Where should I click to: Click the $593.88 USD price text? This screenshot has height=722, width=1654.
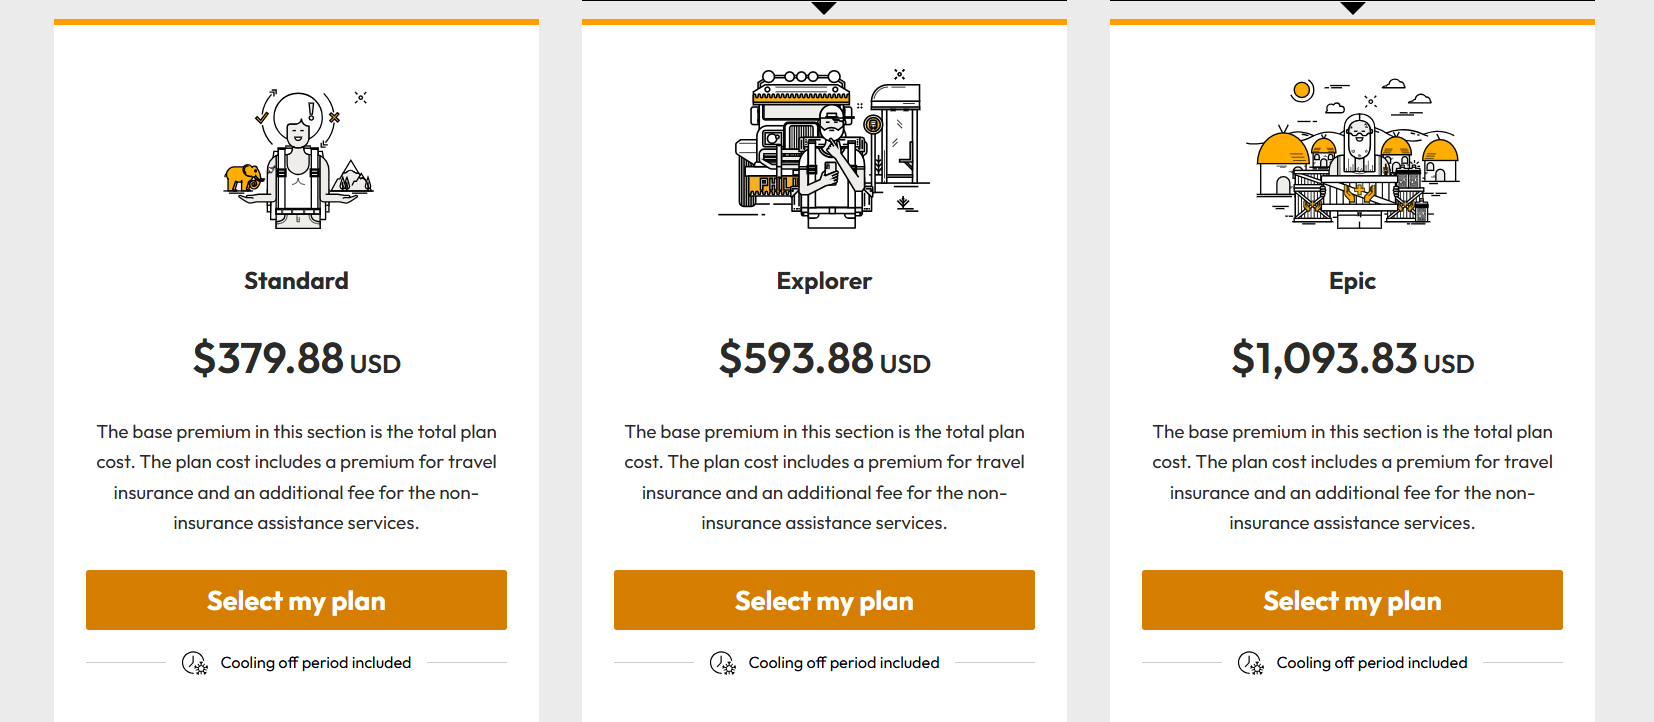click(x=823, y=358)
